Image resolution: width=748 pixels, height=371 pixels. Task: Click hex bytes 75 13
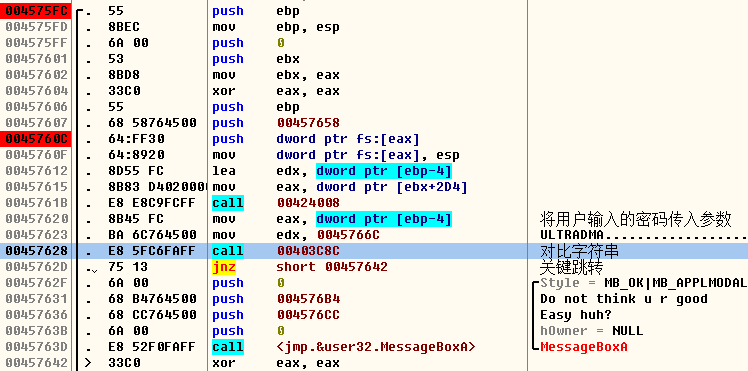[128, 267]
